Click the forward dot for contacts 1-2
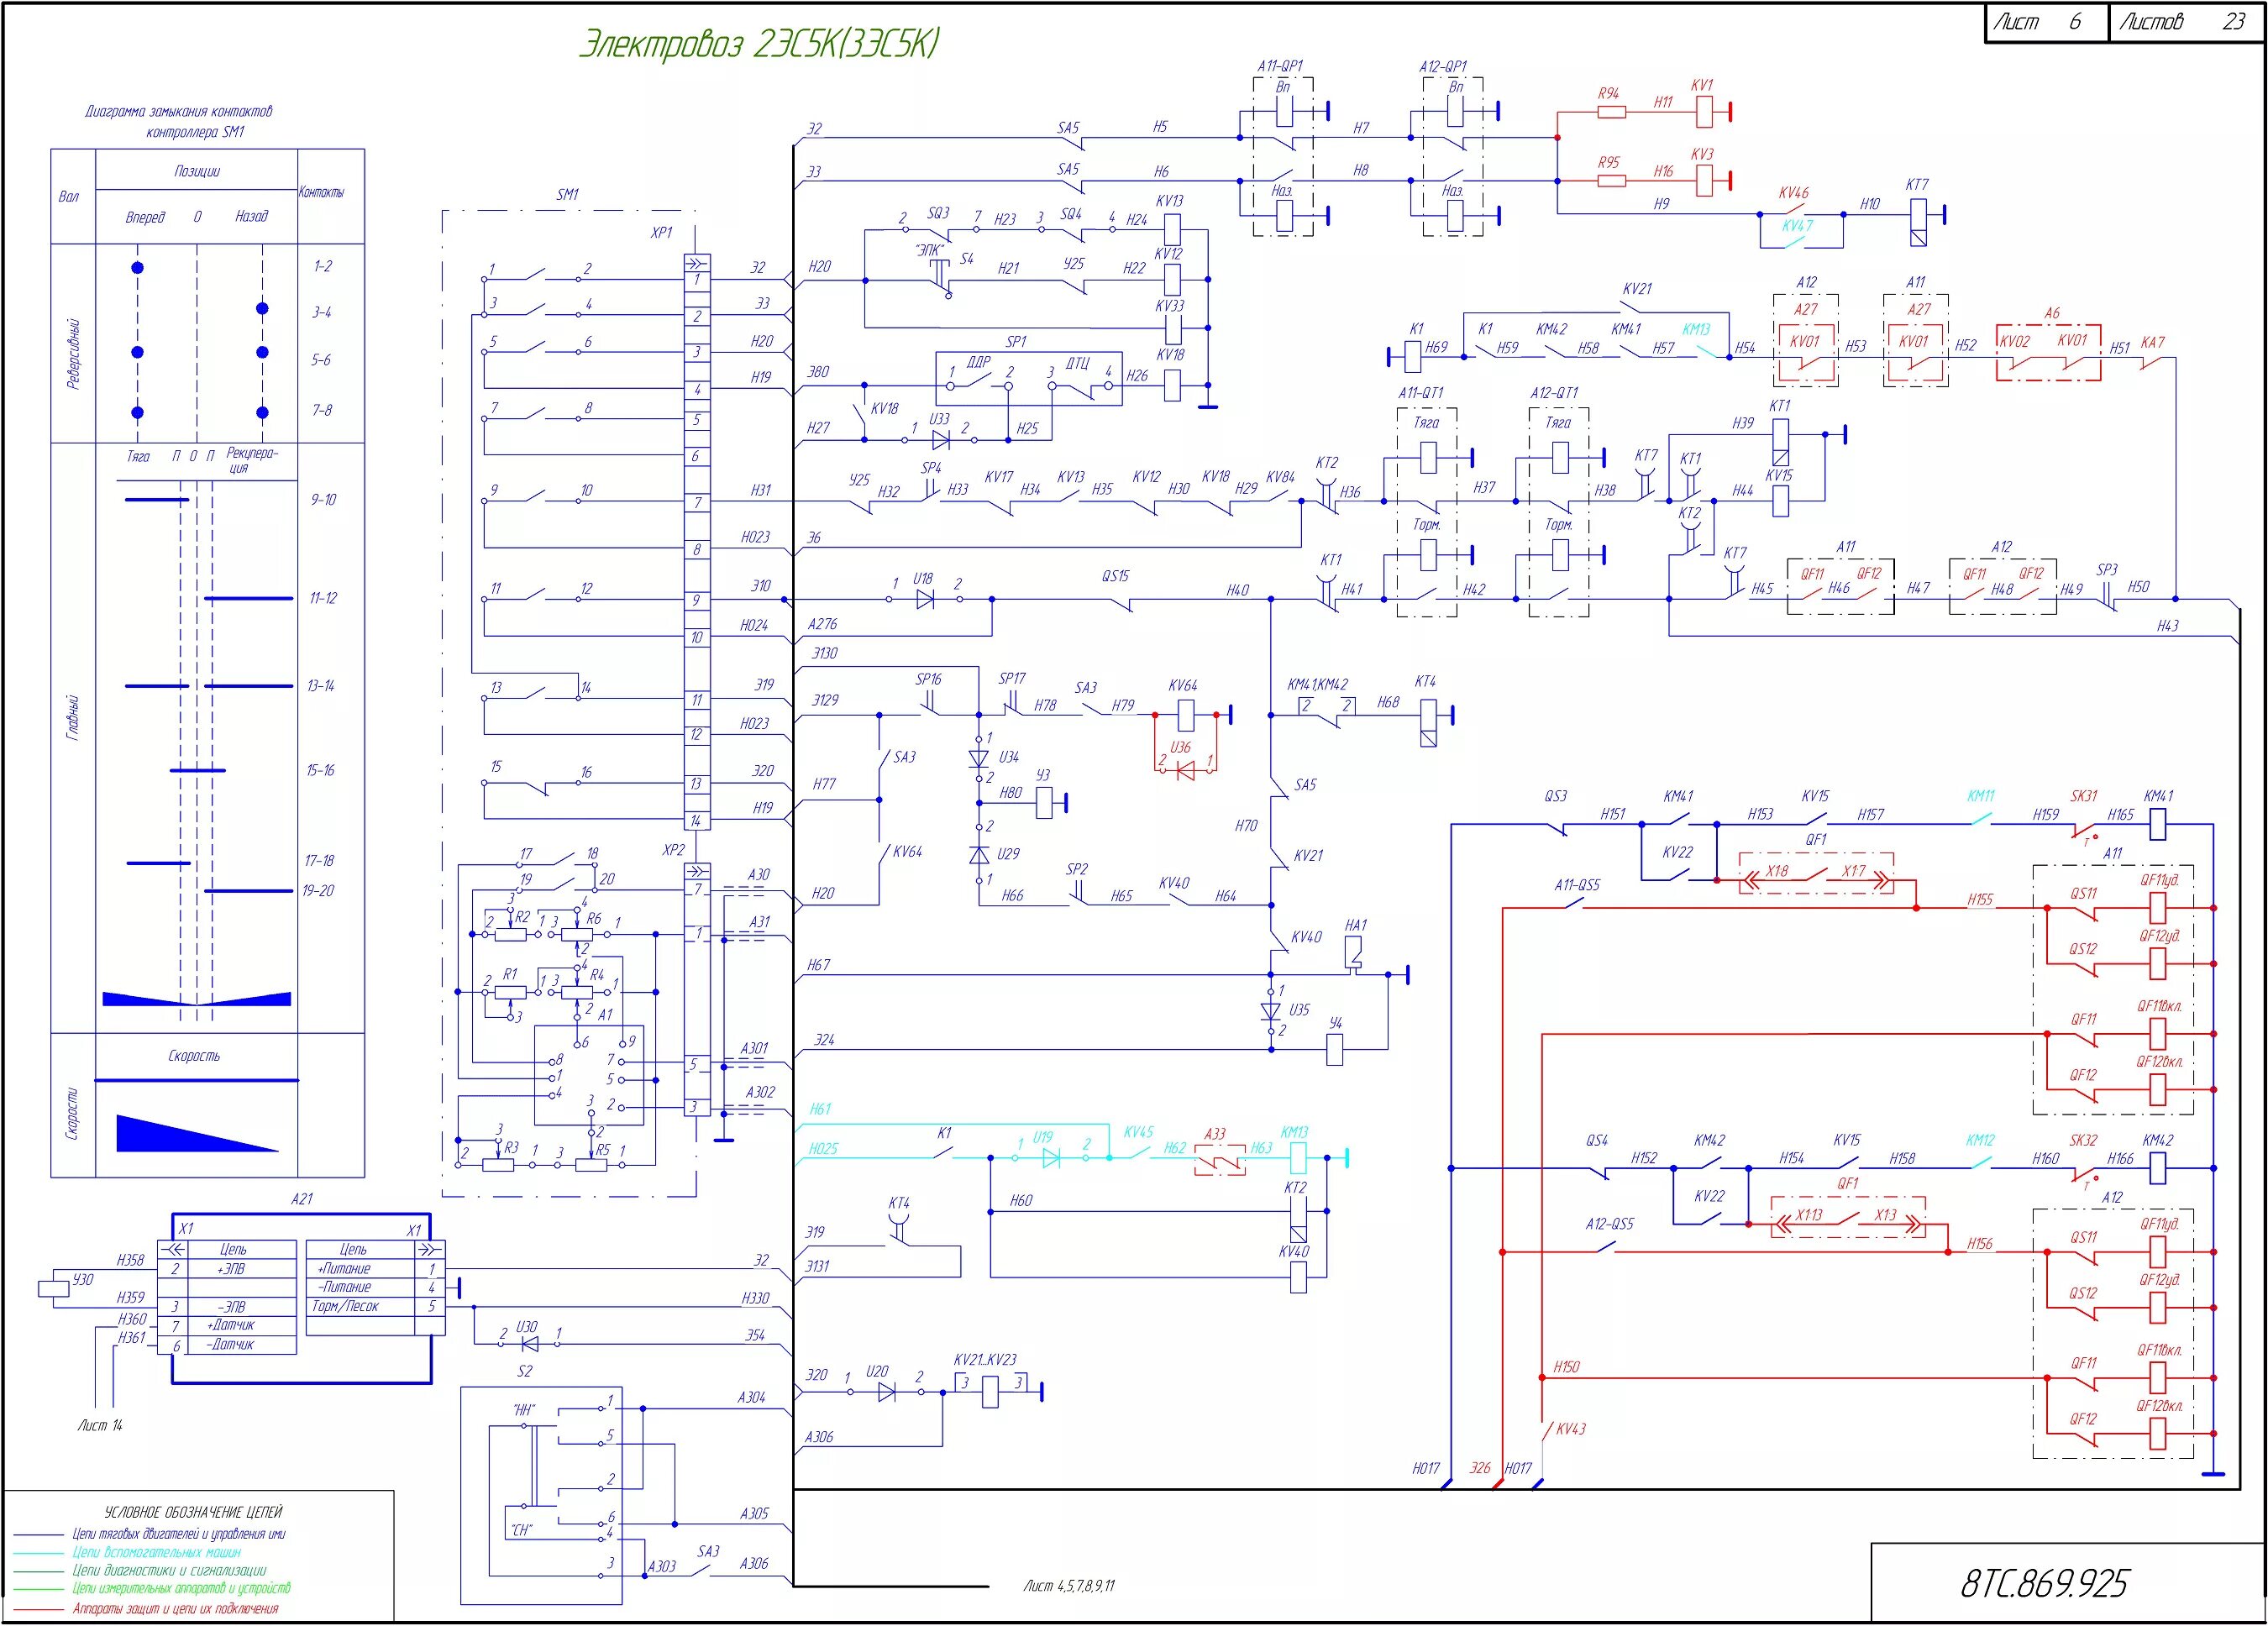 pyautogui.click(x=138, y=267)
